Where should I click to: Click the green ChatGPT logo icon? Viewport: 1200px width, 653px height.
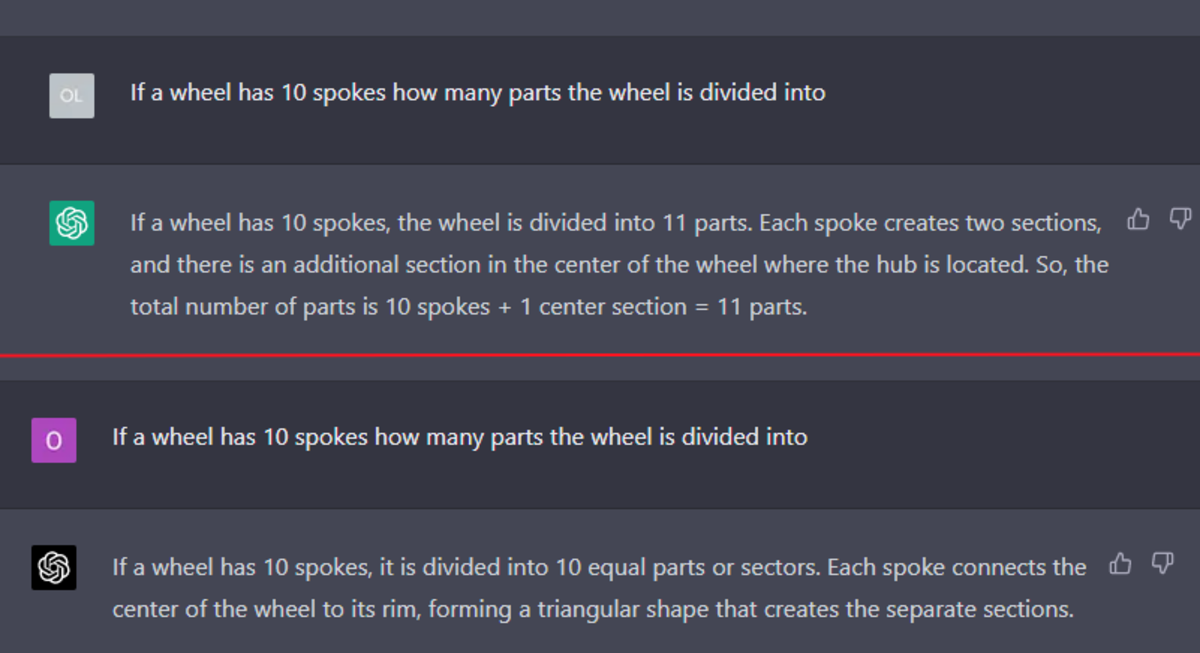[x=72, y=223]
